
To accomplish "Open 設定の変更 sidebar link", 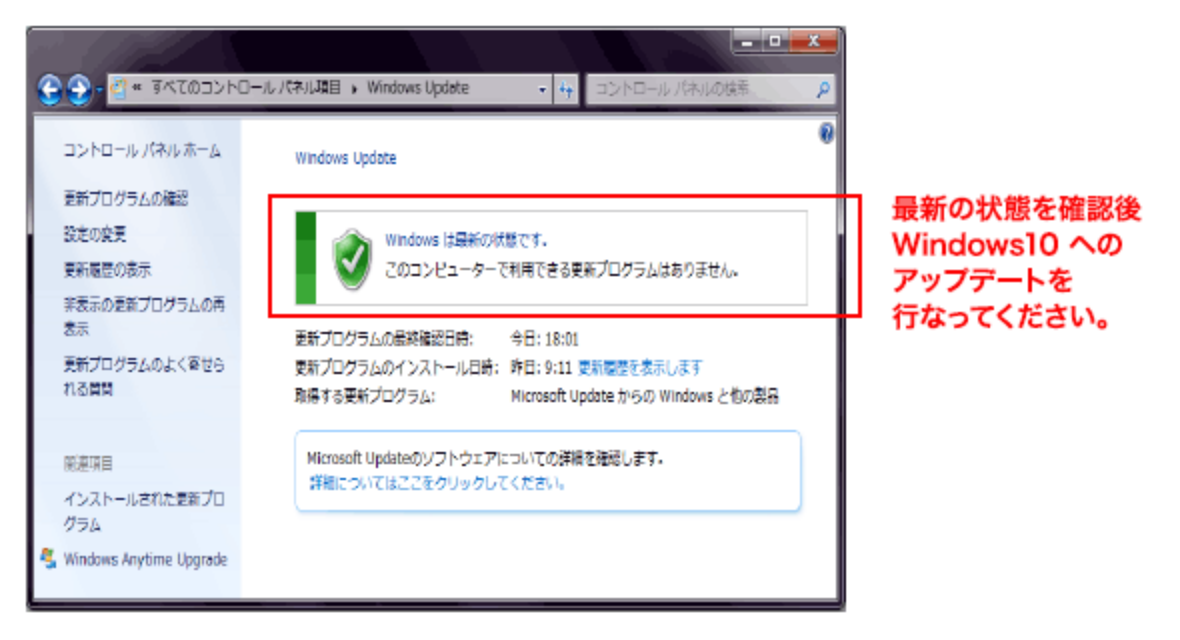I will (x=95, y=234).
